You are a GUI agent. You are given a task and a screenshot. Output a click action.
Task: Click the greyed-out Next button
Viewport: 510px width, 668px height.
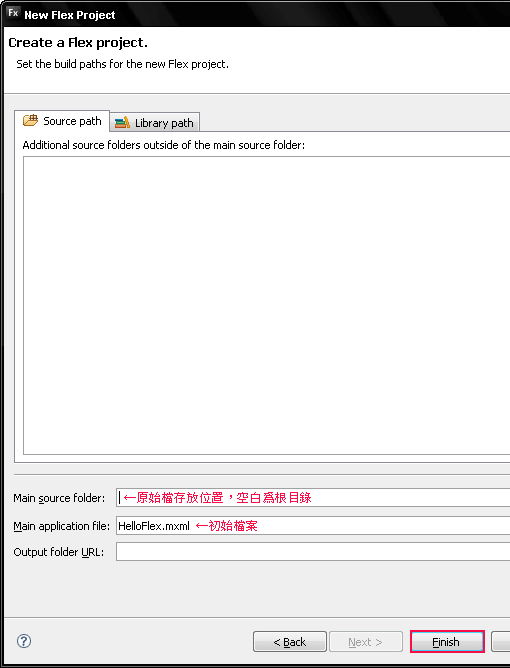(x=366, y=642)
